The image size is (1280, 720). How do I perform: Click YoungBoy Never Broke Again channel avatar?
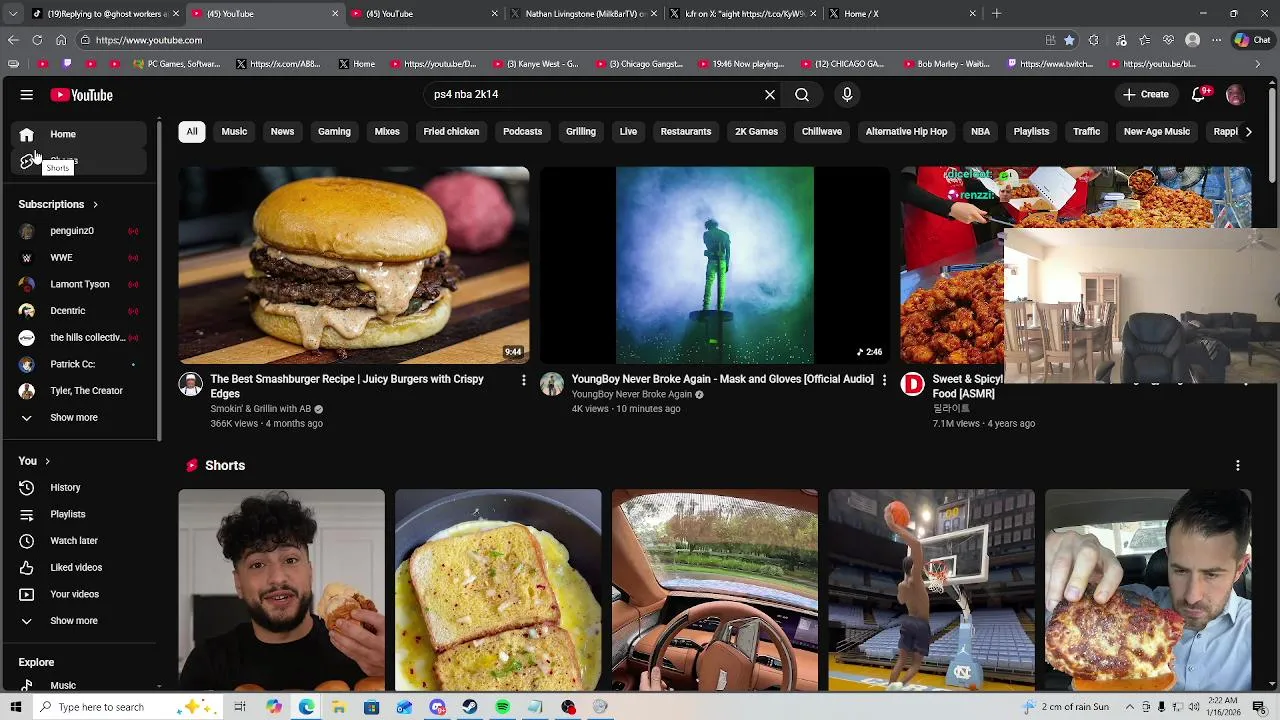tap(551, 385)
